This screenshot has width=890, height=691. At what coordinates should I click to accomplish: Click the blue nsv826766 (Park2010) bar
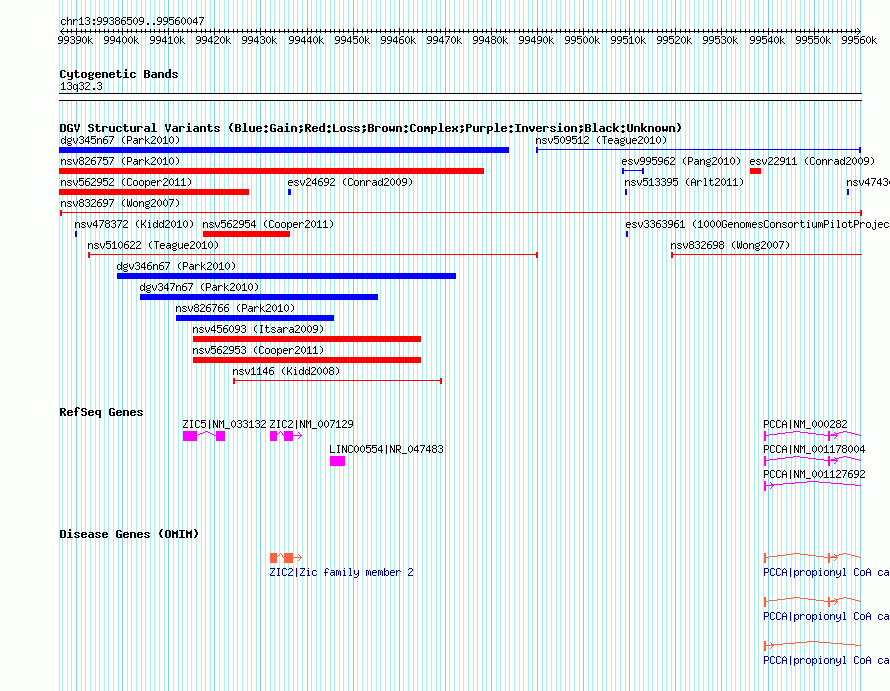(x=255, y=318)
